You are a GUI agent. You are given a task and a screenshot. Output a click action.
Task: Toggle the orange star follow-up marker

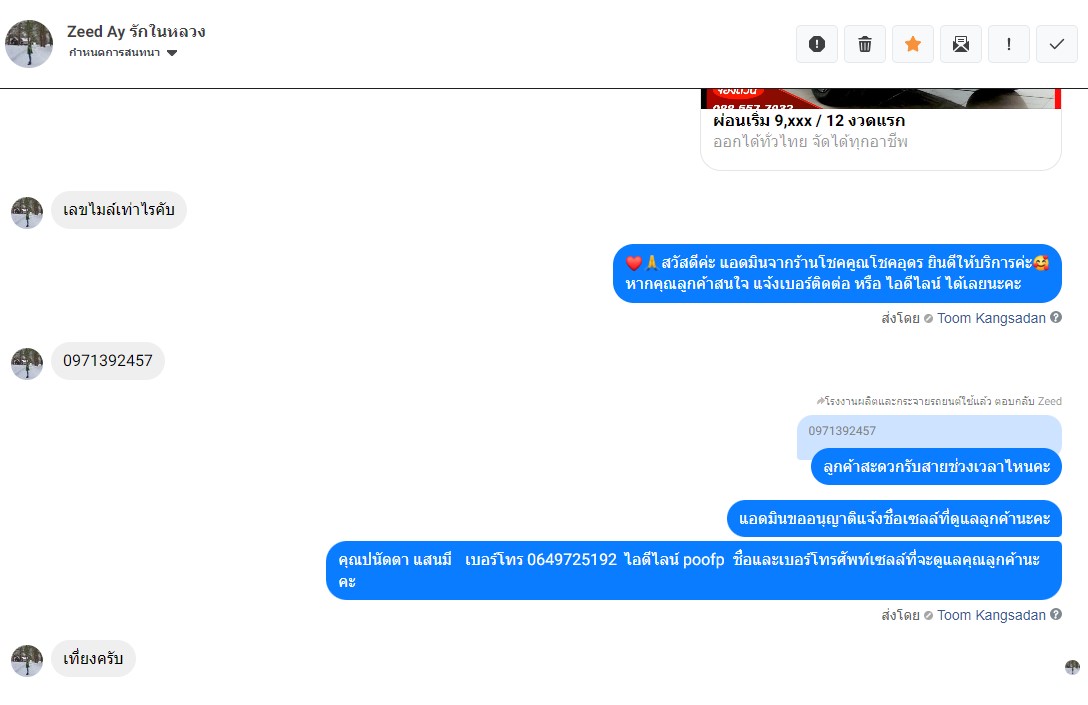pos(912,44)
